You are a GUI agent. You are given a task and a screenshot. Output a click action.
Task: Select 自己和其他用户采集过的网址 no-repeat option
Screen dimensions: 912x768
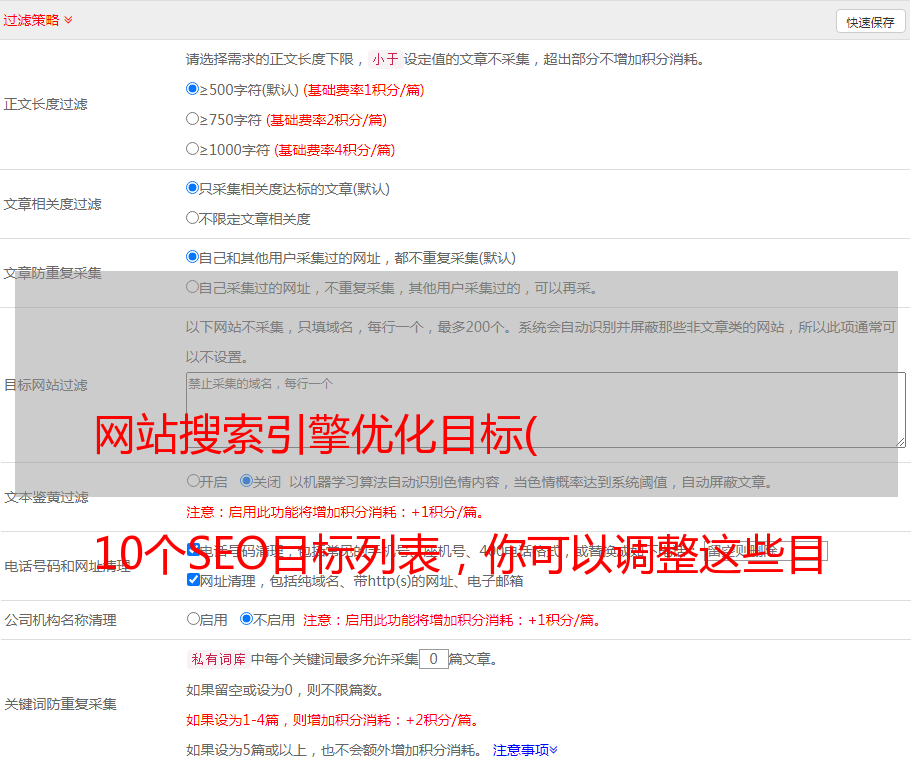[192, 257]
